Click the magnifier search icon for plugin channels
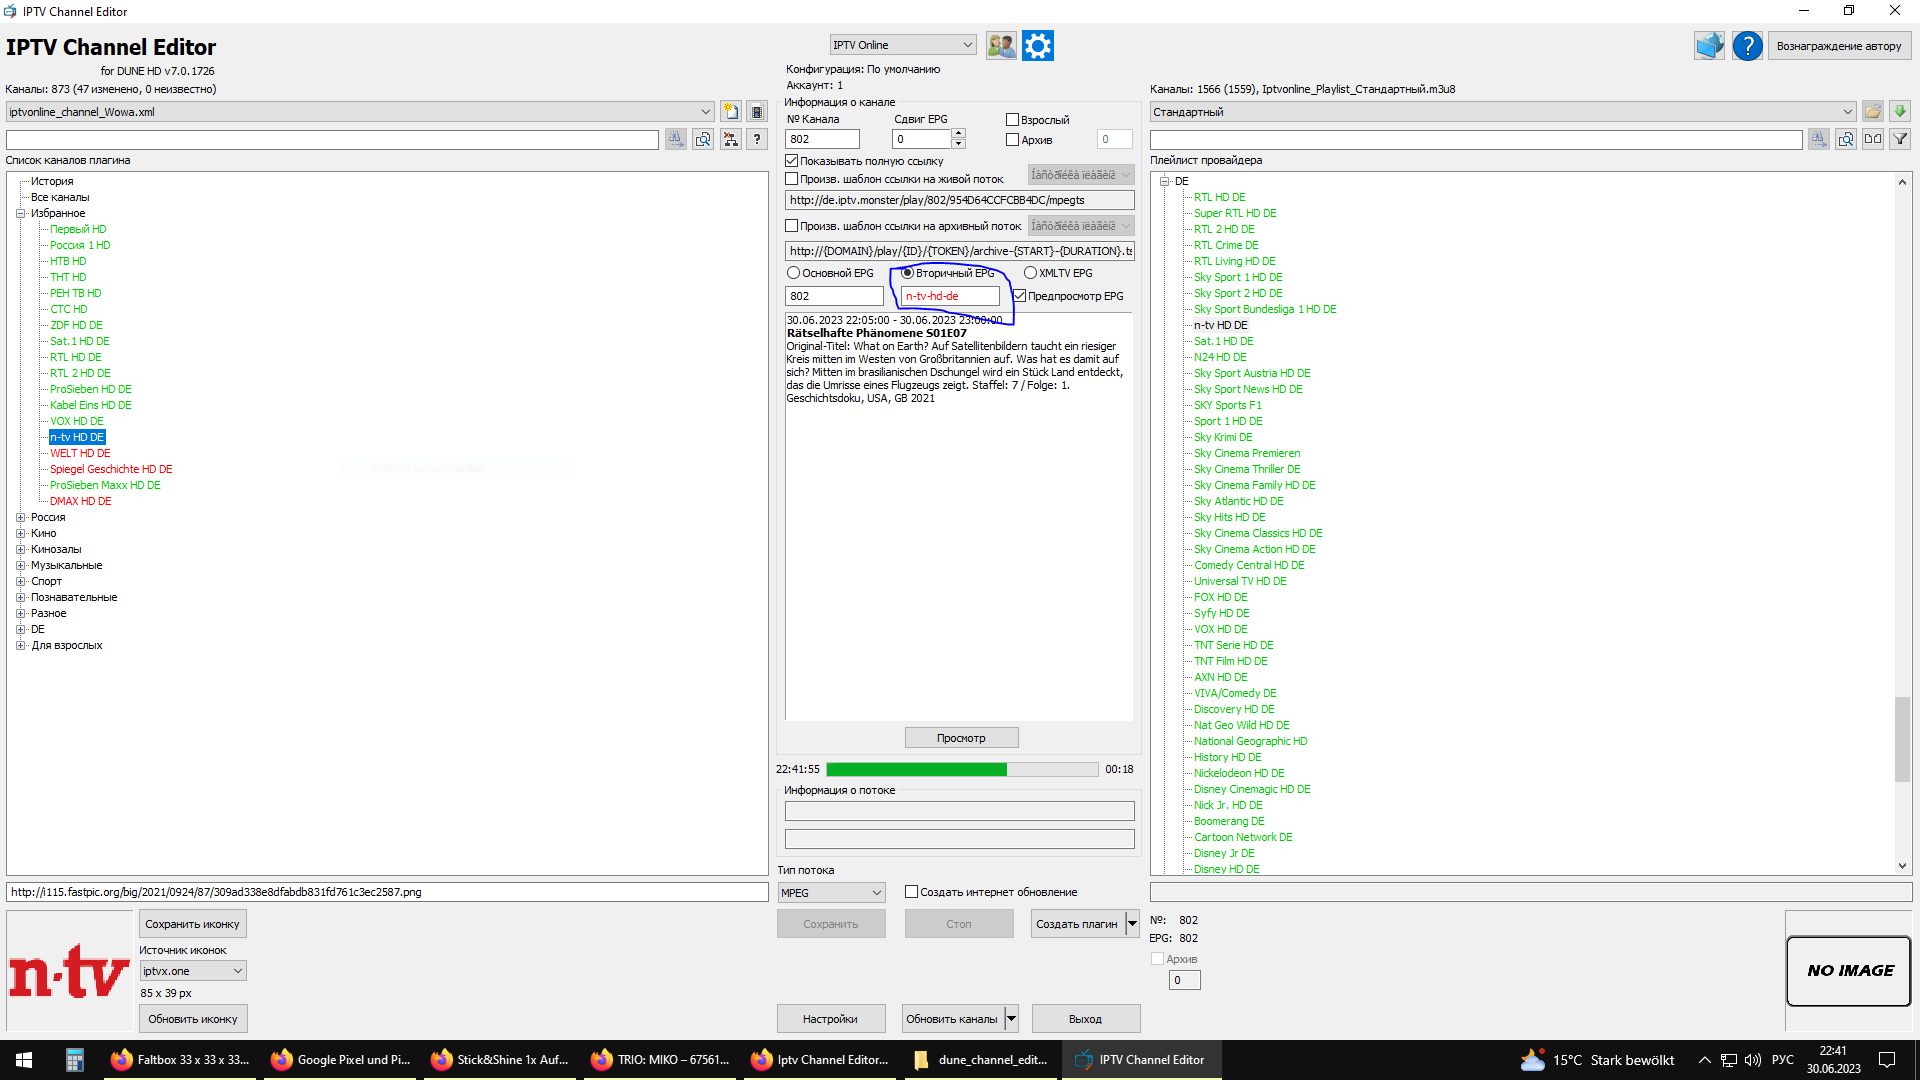1920x1080 pixels. coord(703,139)
